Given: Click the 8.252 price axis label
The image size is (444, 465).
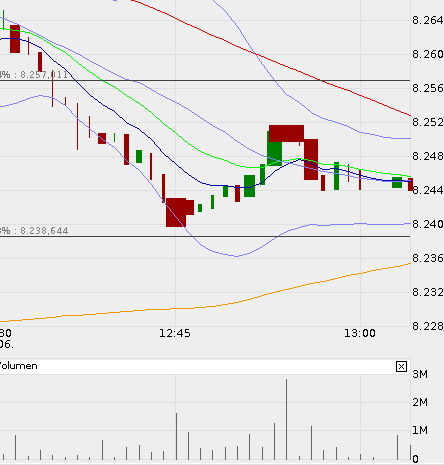Looking at the screenshot, I should (x=428, y=122).
